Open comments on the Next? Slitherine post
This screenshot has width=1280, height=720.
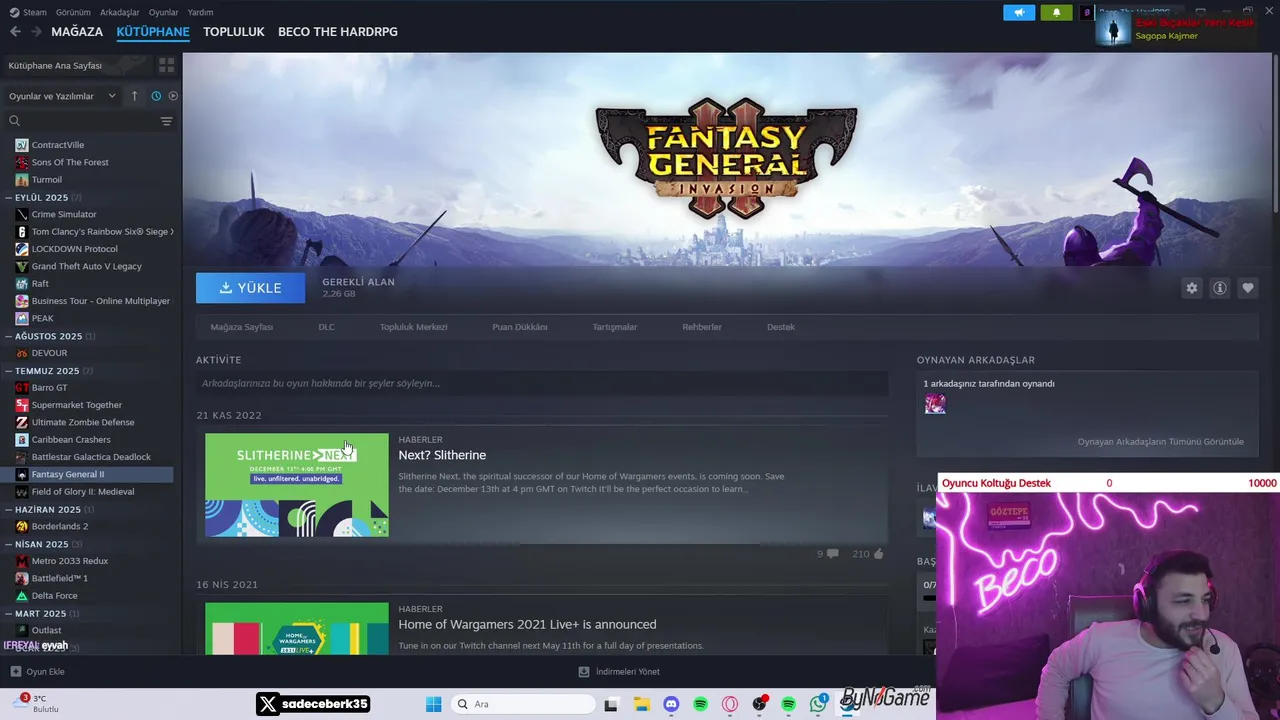(832, 553)
